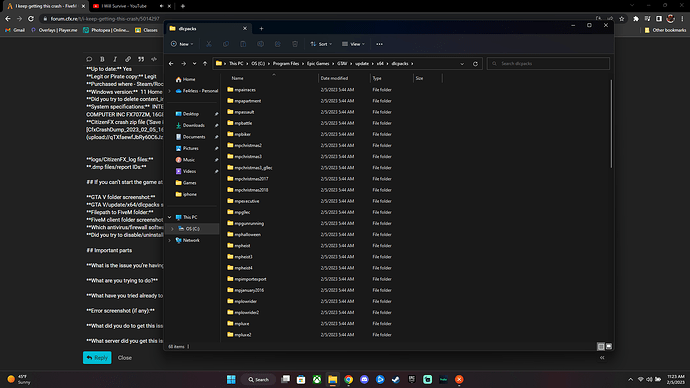This screenshot has height=388, width=690.
Task: Click Program Files in the address breadcrumb
Action: 286,64
